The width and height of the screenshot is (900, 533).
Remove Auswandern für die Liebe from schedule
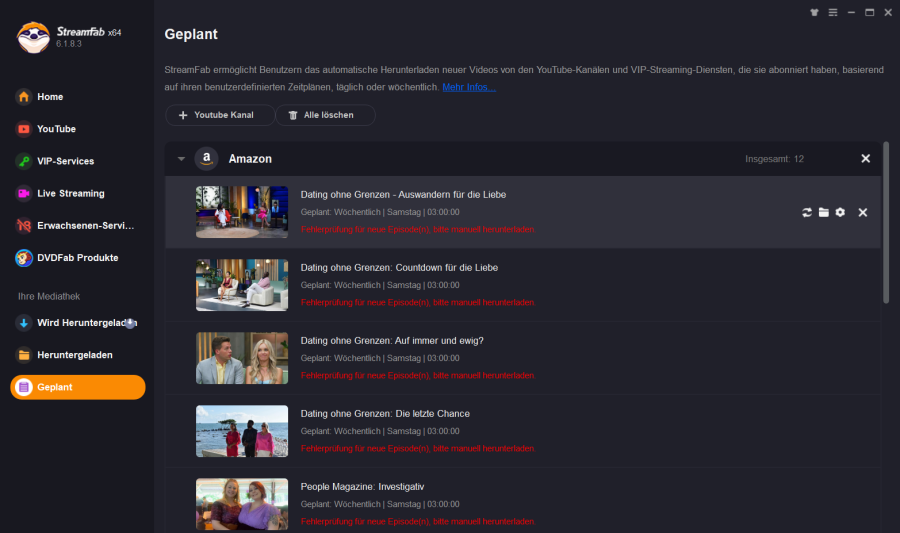pos(862,212)
